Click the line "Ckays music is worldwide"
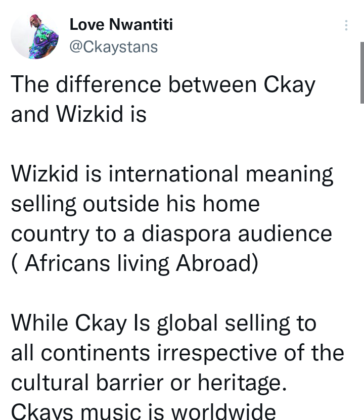 click(x=144, y=412)
